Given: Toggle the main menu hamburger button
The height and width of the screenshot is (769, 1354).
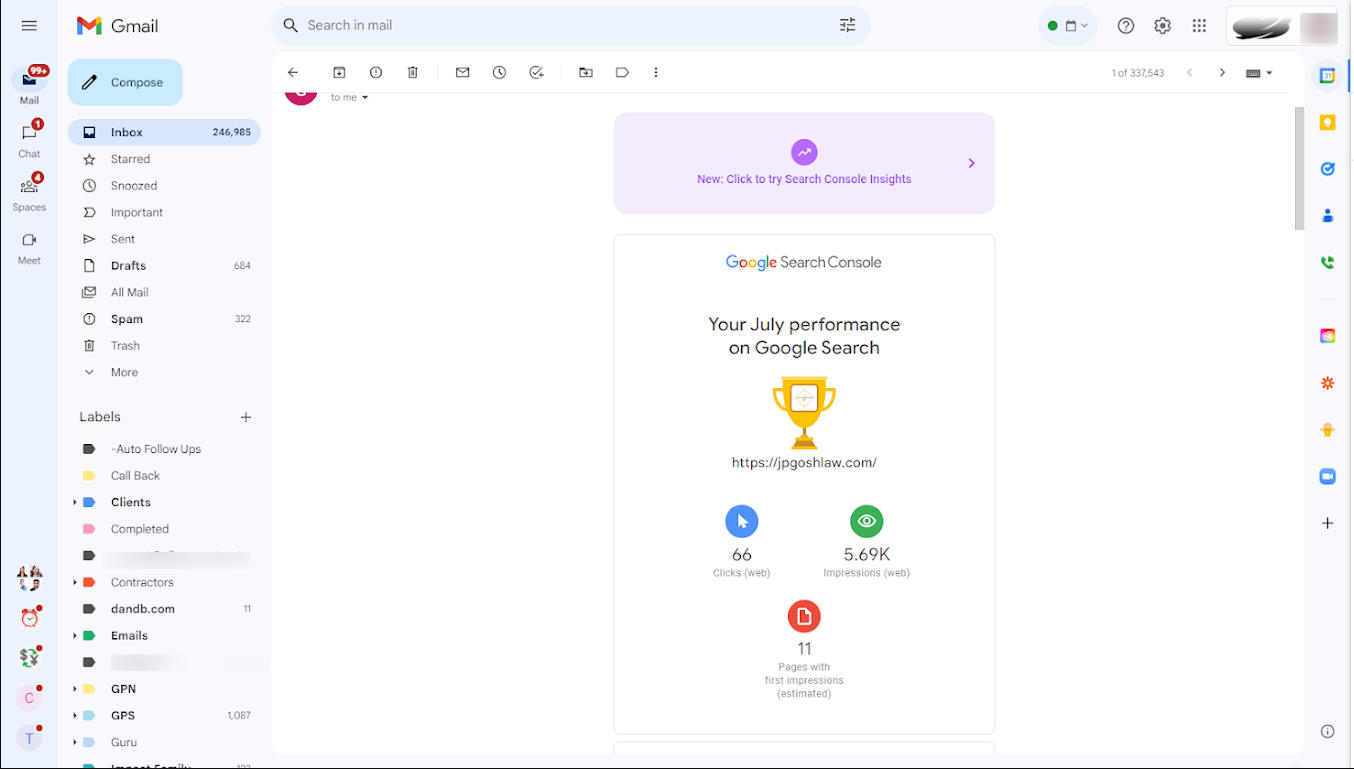Looking at the screenshot, I should [x=29, y=26].
